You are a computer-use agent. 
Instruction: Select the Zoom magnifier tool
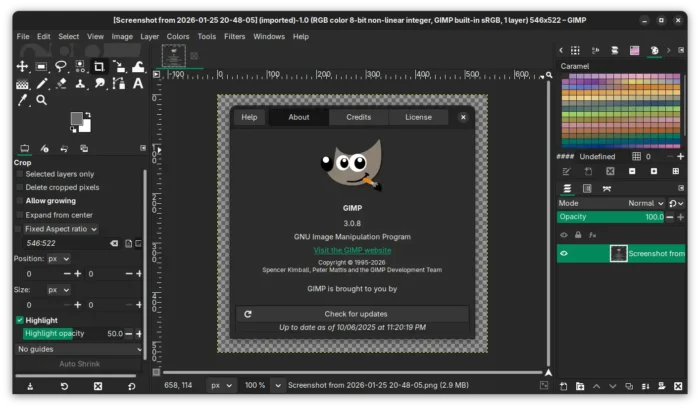42,100
